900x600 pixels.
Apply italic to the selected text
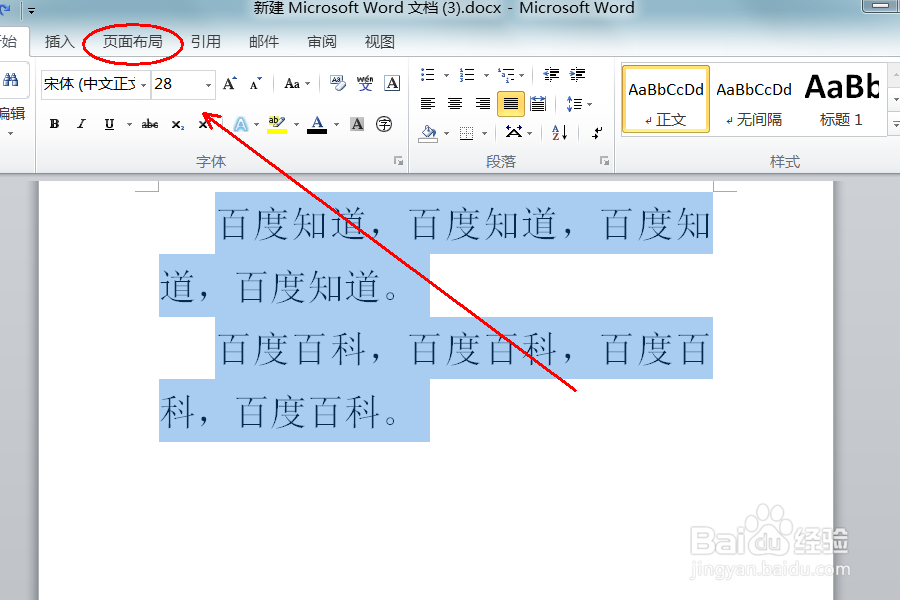(80, 124)
